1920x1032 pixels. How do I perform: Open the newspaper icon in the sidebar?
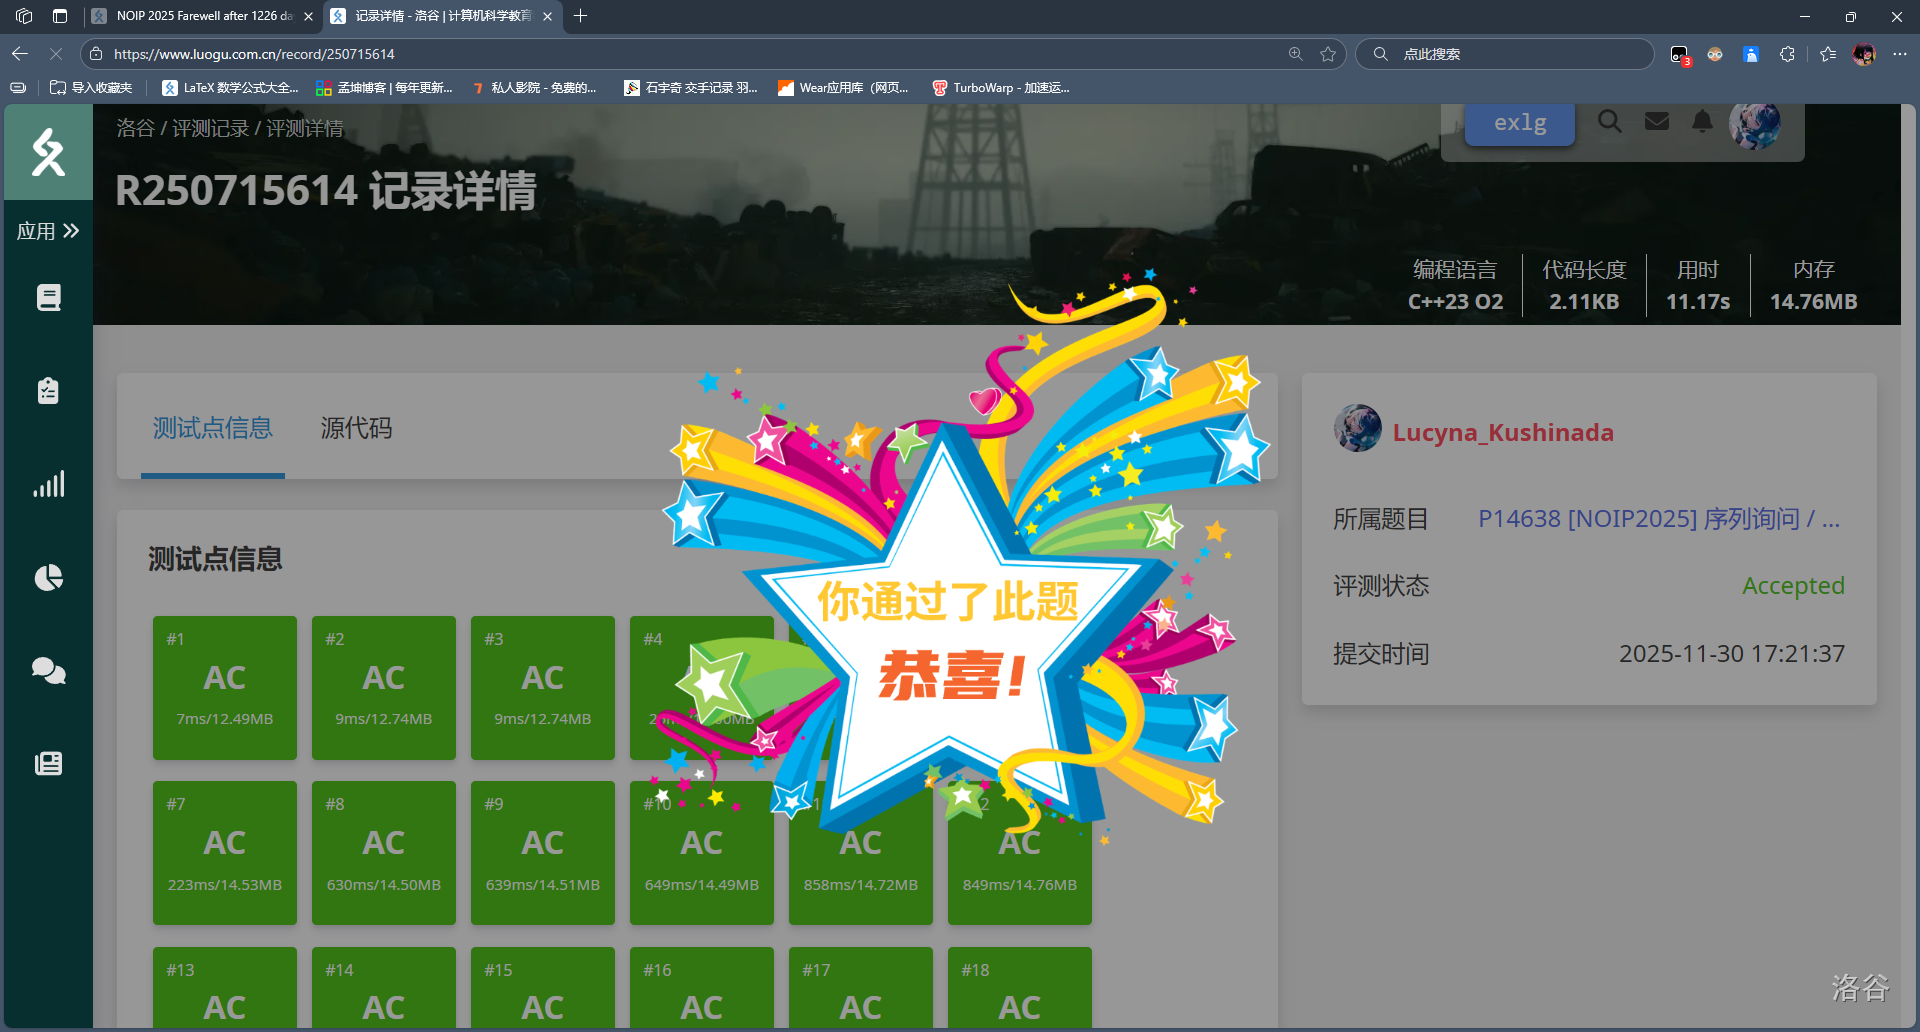coord(48,764)
